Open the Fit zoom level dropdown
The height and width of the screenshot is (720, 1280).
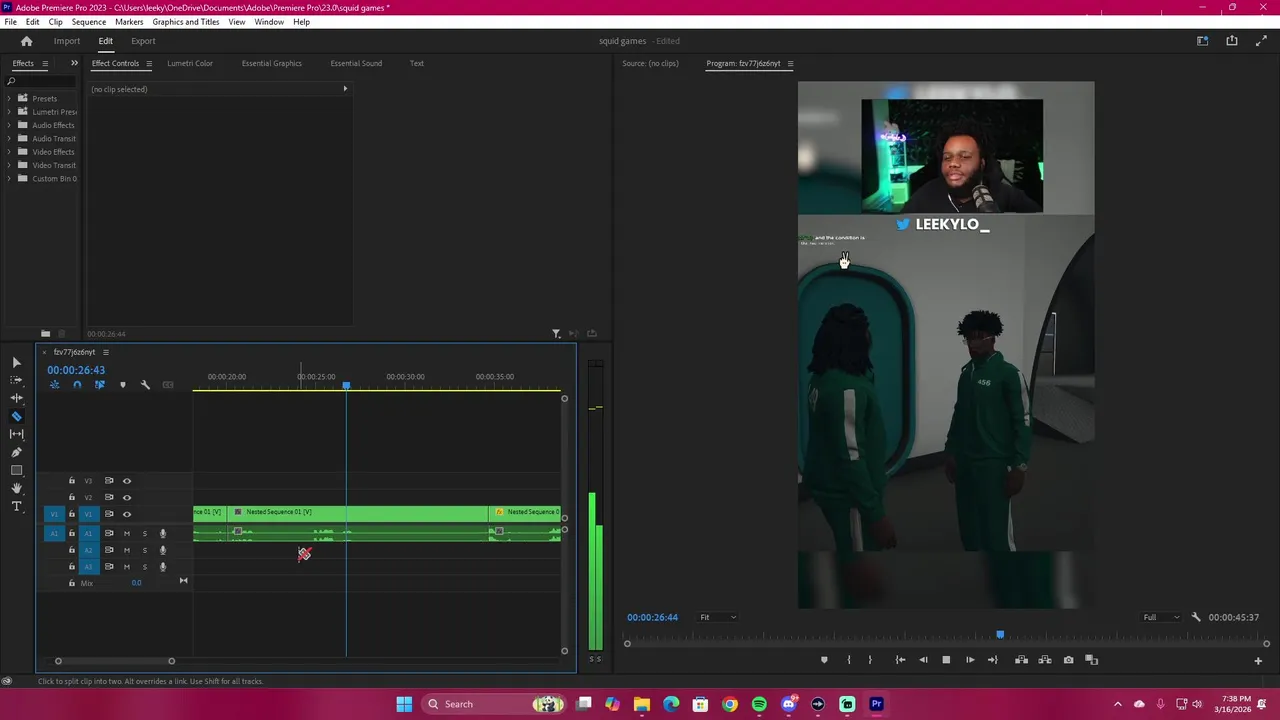[718, 617]
